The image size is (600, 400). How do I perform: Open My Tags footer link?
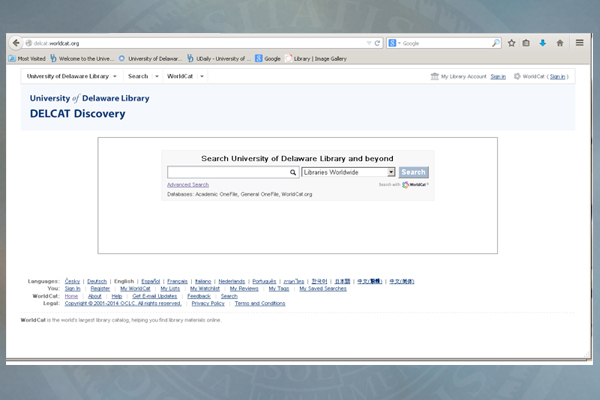pos(279,289)
